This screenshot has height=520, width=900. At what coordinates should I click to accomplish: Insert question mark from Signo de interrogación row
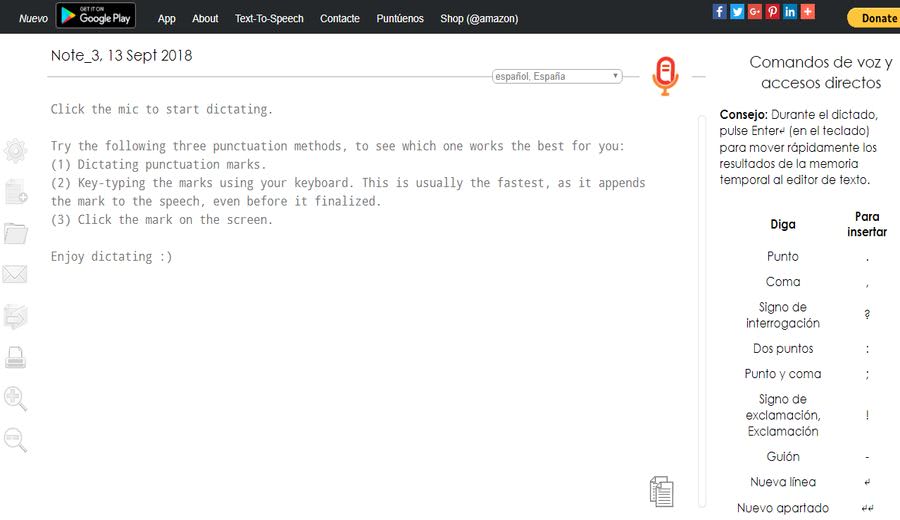pyautogui.click(x=867, y=315)
